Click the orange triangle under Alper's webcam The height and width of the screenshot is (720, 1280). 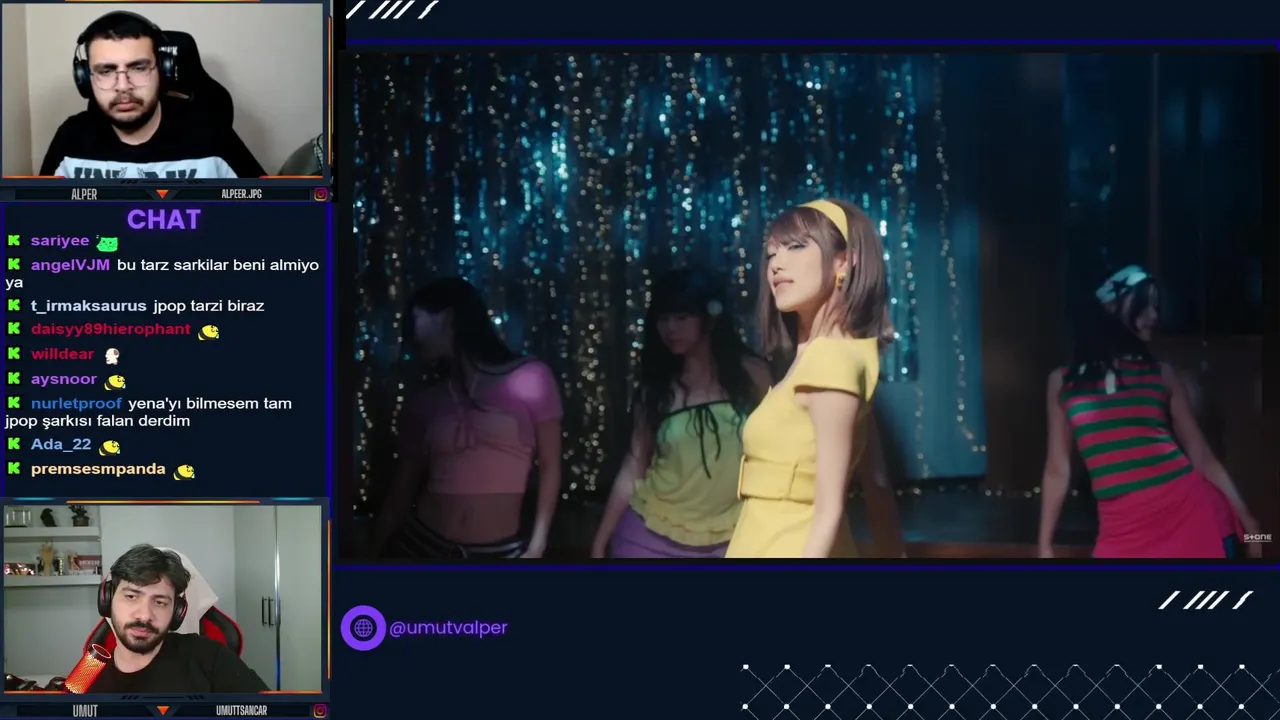162,194
